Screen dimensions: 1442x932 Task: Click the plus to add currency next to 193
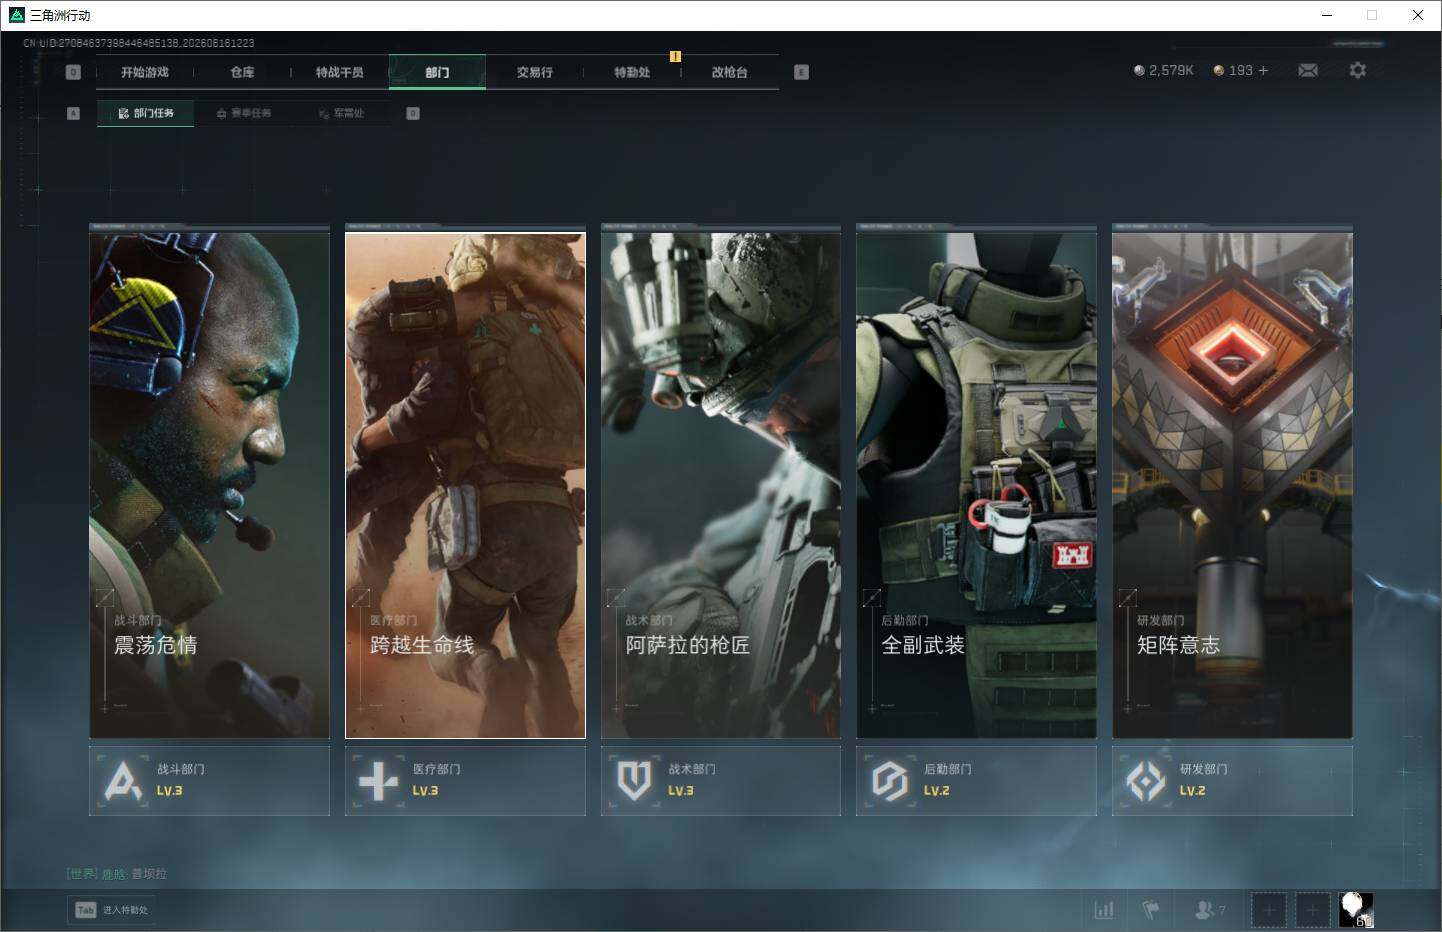(x=1263, y=70)
